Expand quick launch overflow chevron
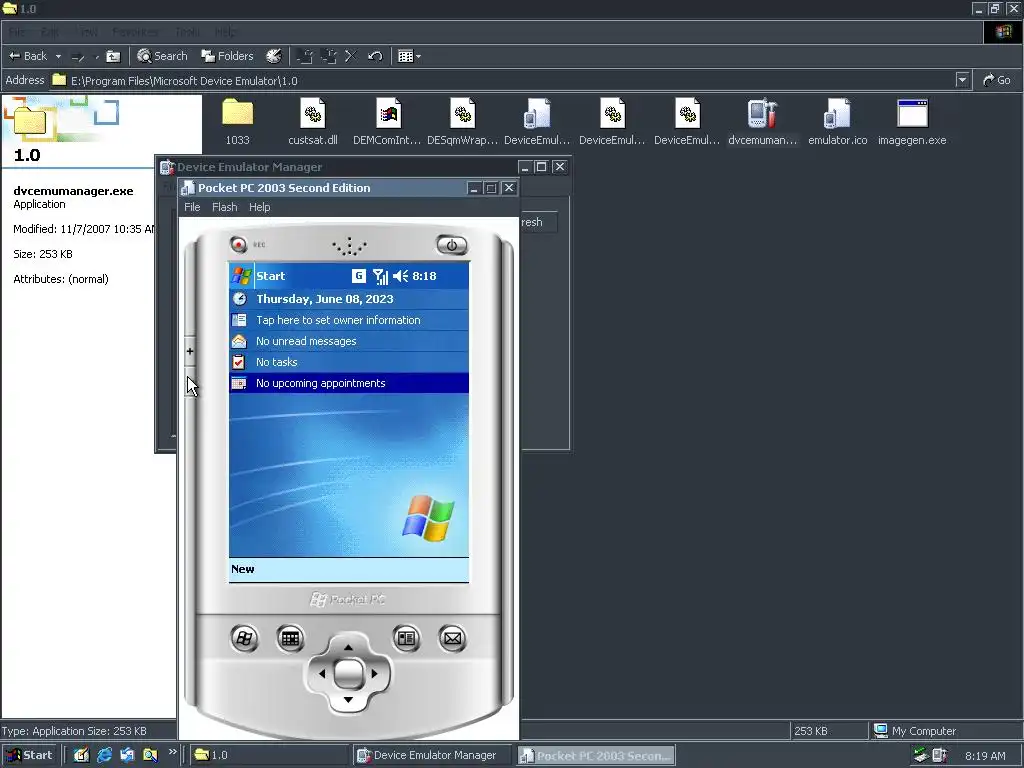The width and height of the screenshot is (1024, 768). (172, 752)
